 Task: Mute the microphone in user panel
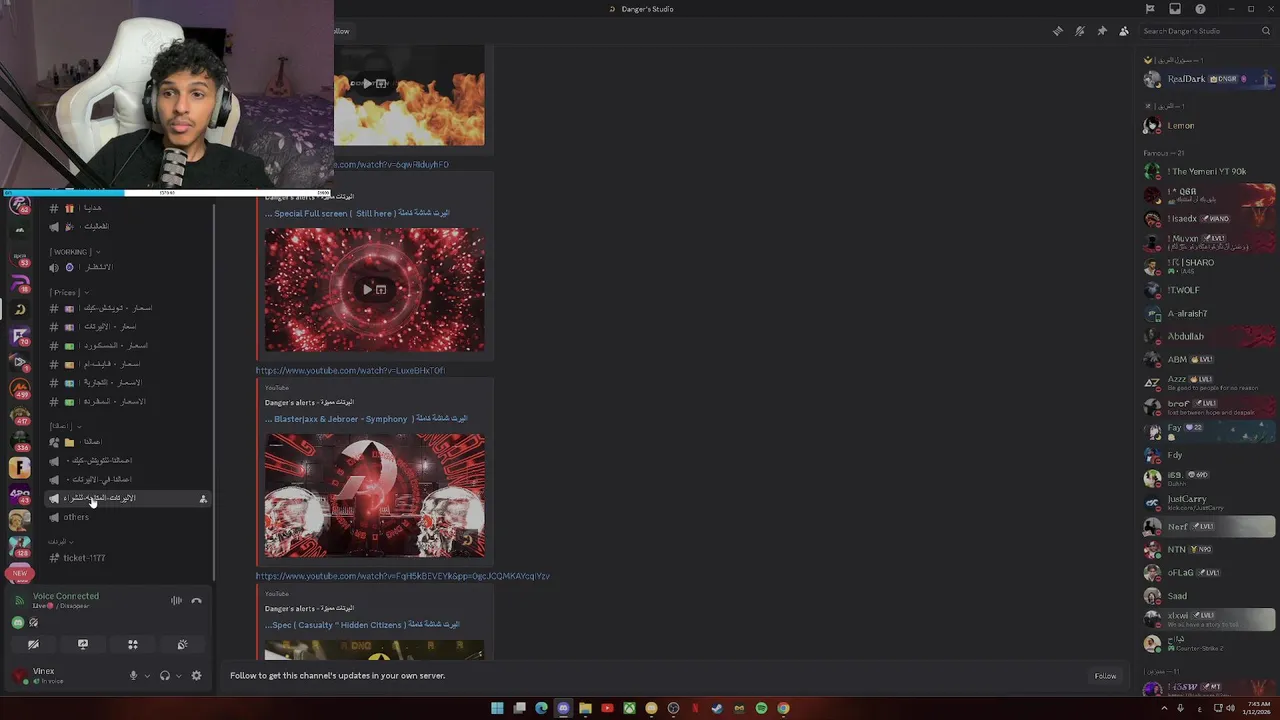tap(133, 676)
